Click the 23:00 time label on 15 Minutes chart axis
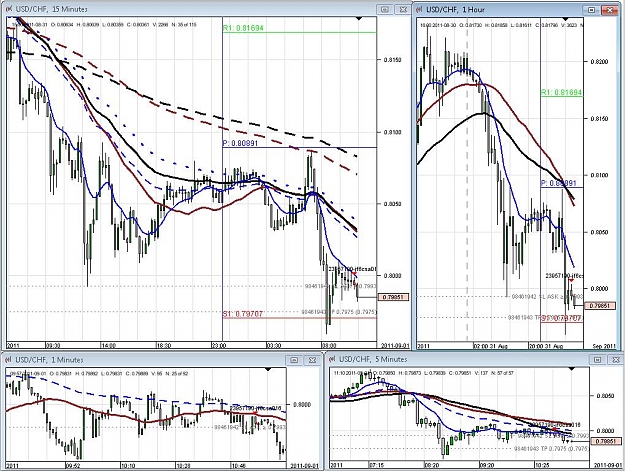 click(x=219, y=345)
